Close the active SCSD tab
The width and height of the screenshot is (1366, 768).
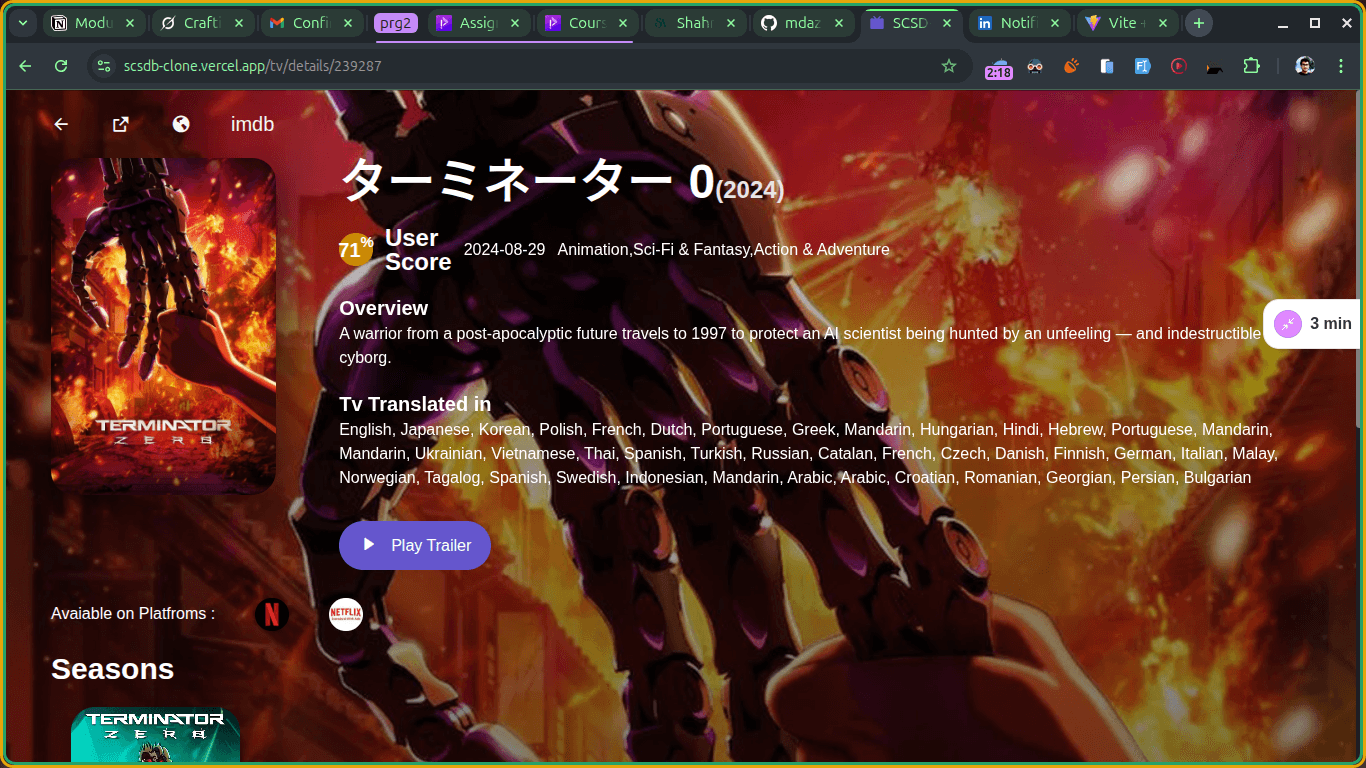(x=947, y=23)
